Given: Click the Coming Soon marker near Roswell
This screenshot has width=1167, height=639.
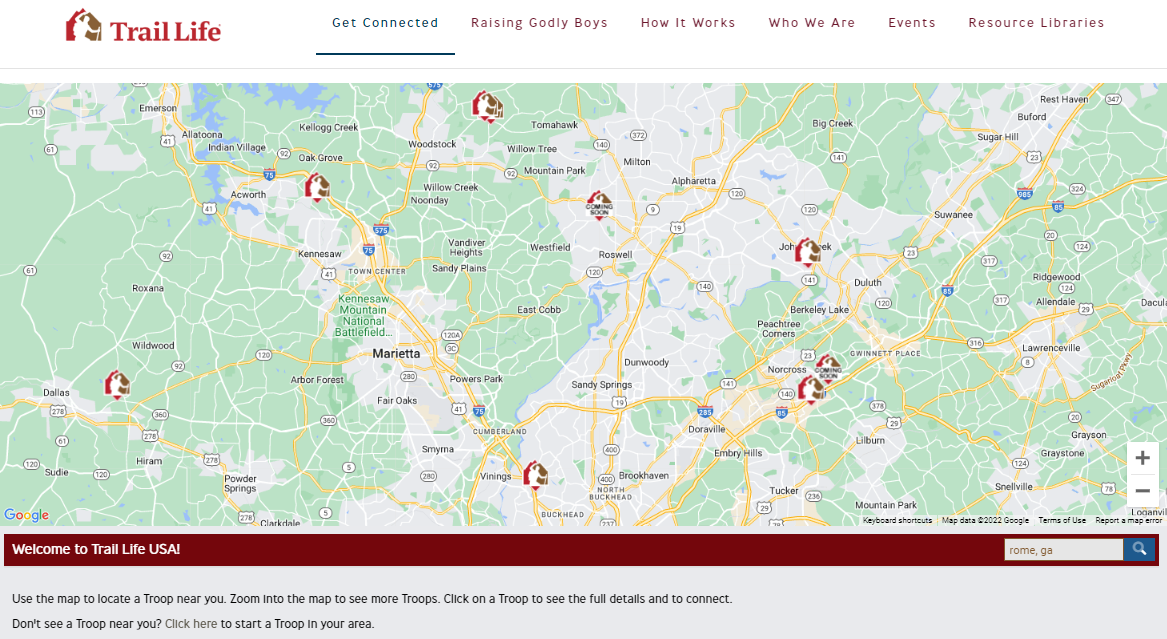Looking at the screenshot, I should (599, 205).
